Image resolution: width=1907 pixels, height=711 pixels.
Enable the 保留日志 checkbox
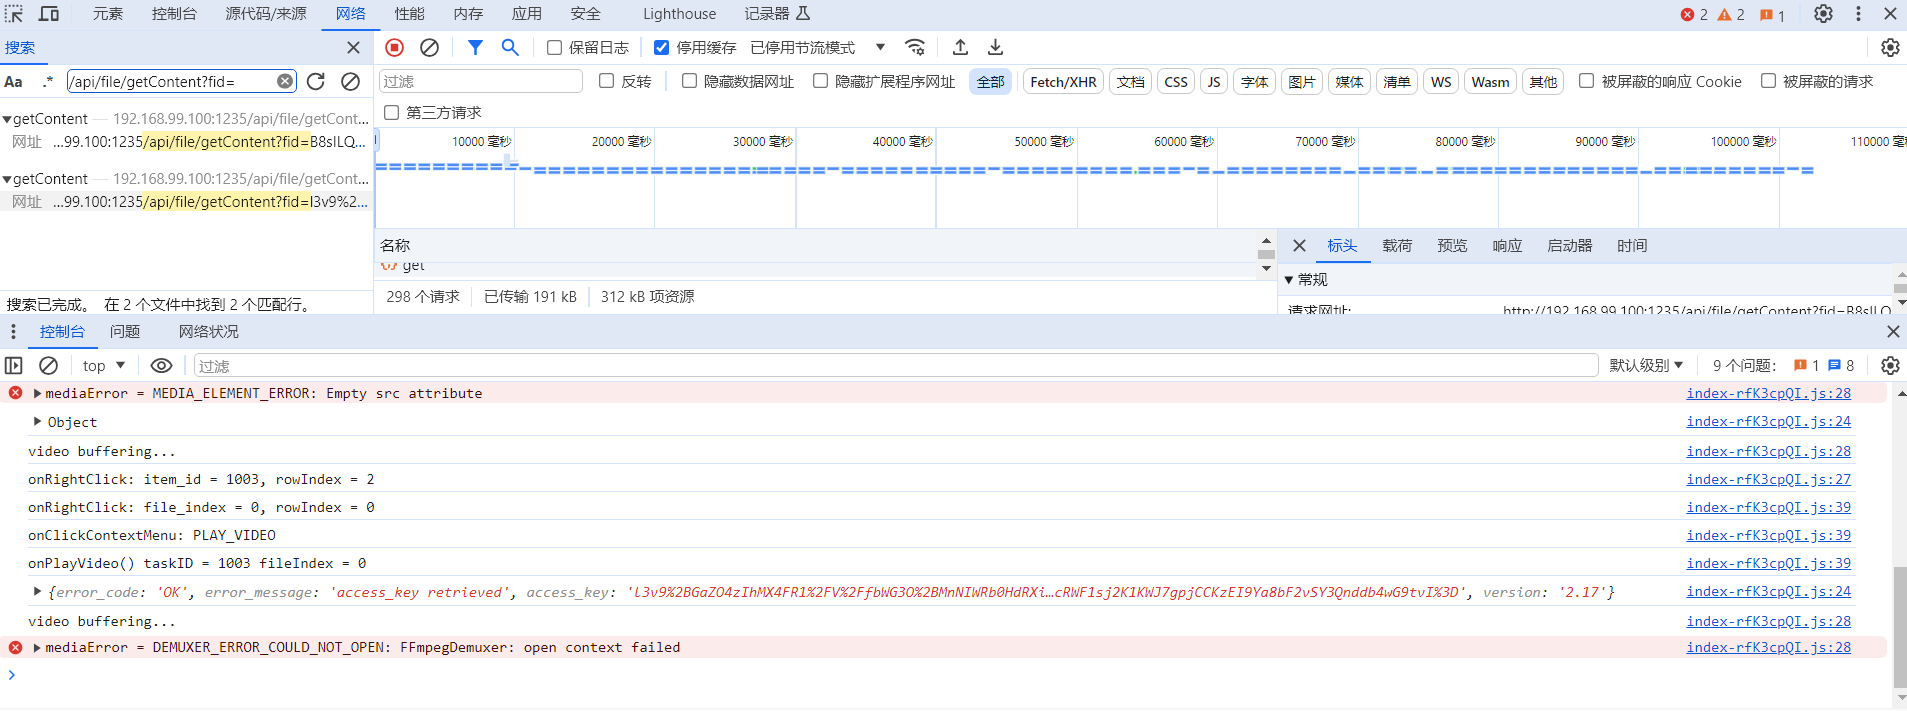pyautogui.click(x=555, y=48)
